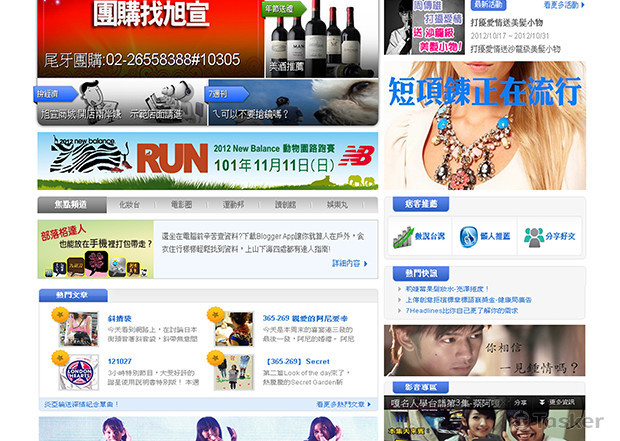620x441 pixels.
Task: Click the 分享 button on the video player
Action: pos(520,403)
